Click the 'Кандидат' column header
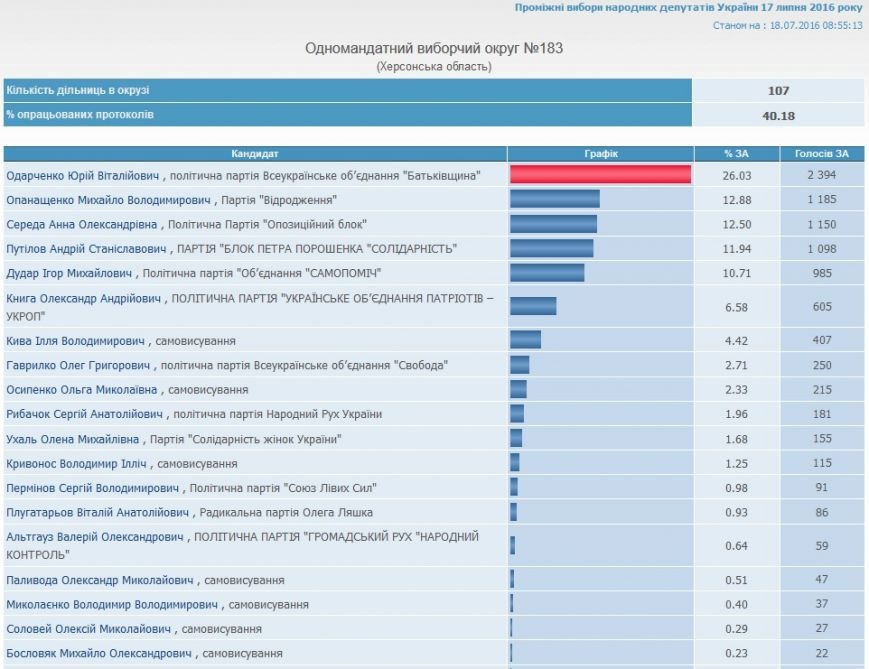869x669 pixels. click(255, 154)
